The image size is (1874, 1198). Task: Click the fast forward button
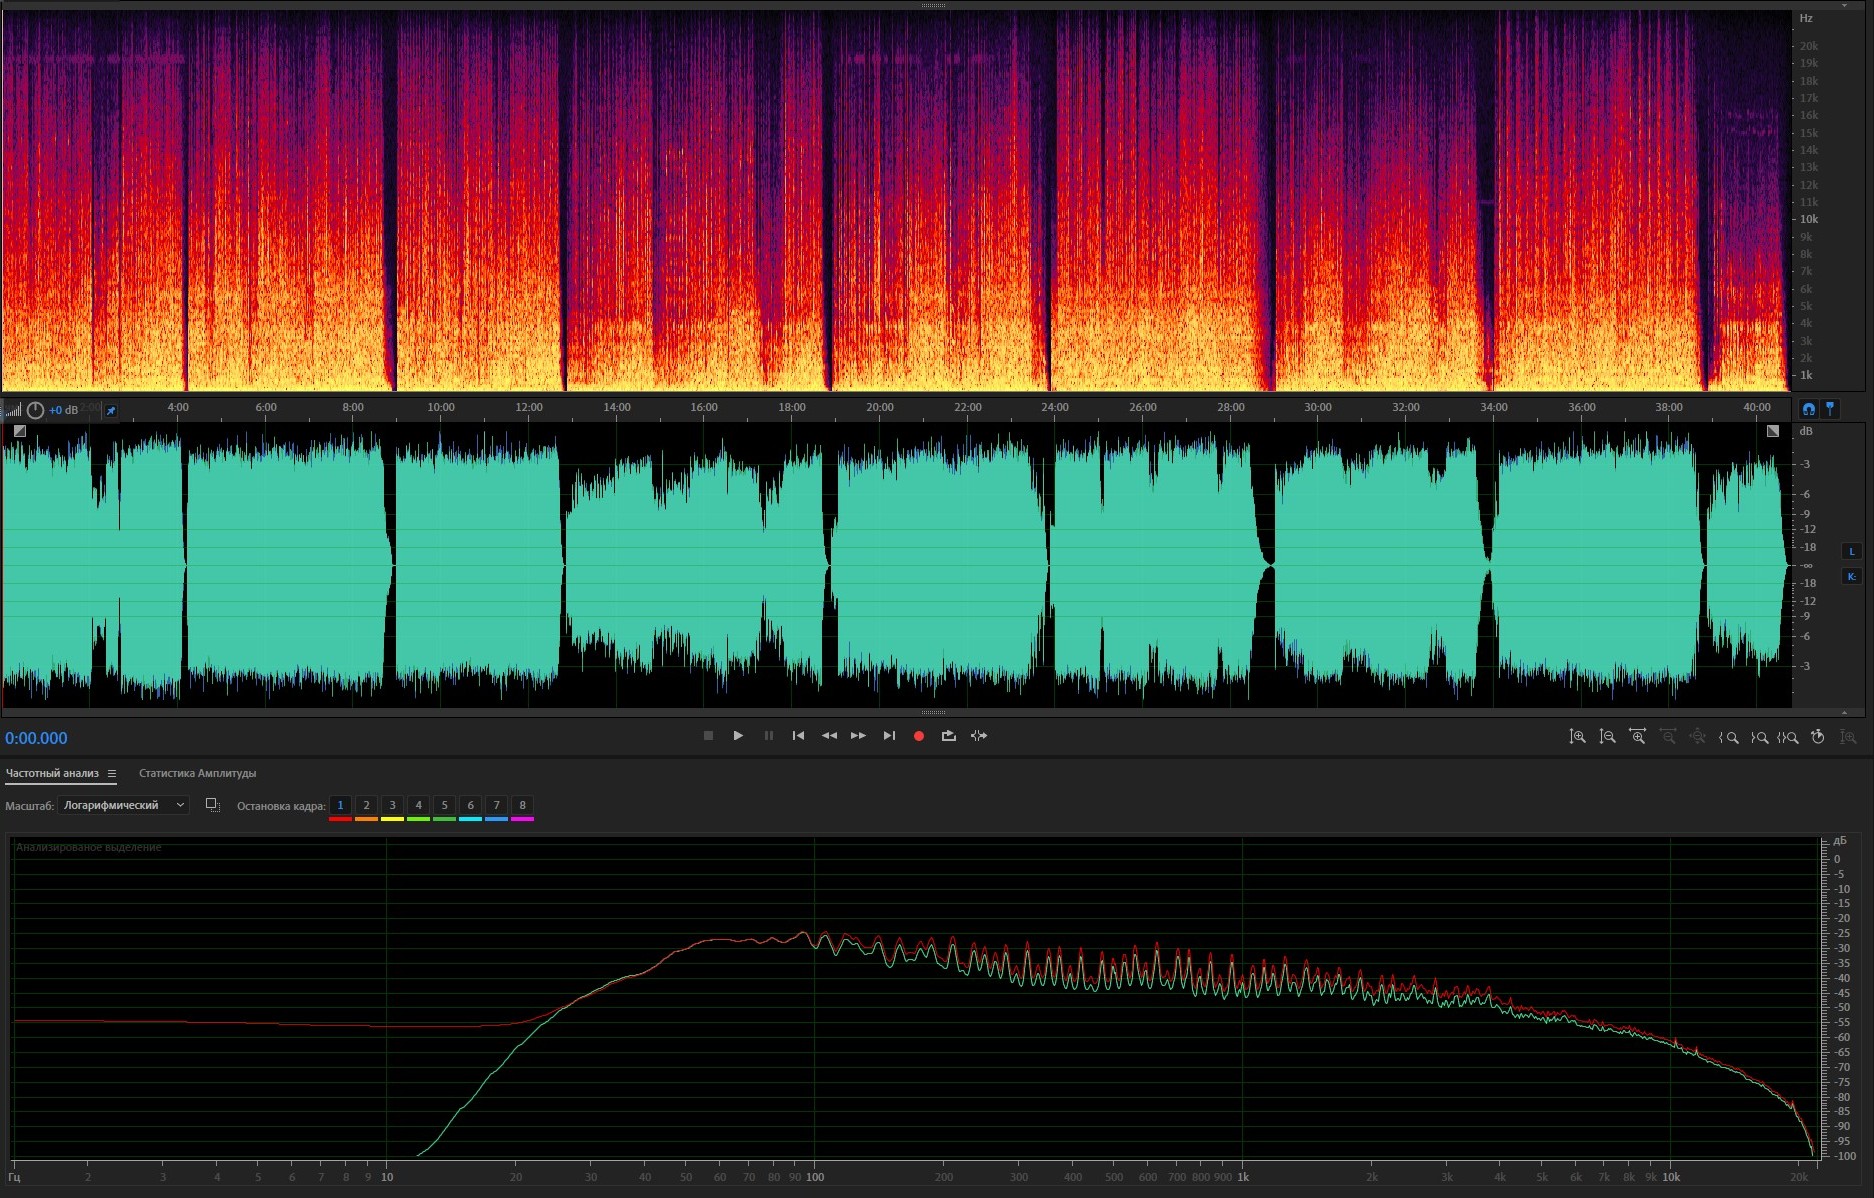[858, 736]
